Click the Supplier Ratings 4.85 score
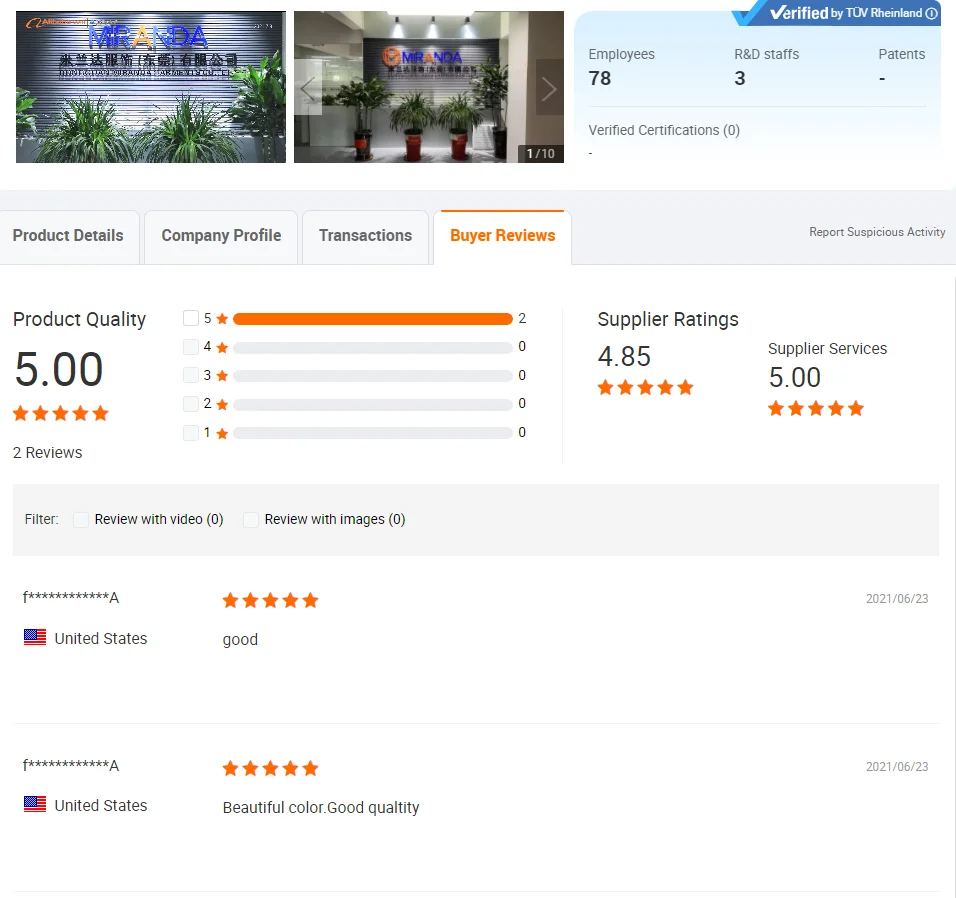The height and width of the screenshot is (898, 956). tap(624, 356)
